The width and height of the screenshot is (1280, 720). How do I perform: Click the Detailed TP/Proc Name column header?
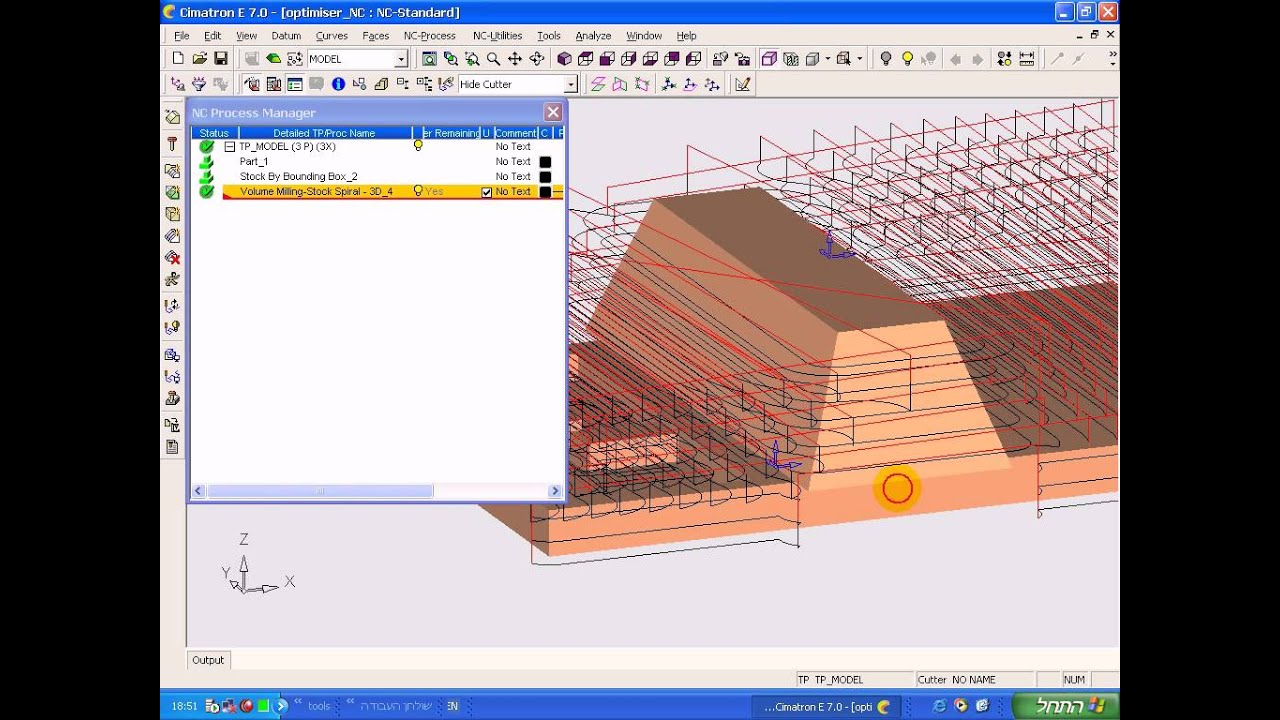(x=324, y=133)
